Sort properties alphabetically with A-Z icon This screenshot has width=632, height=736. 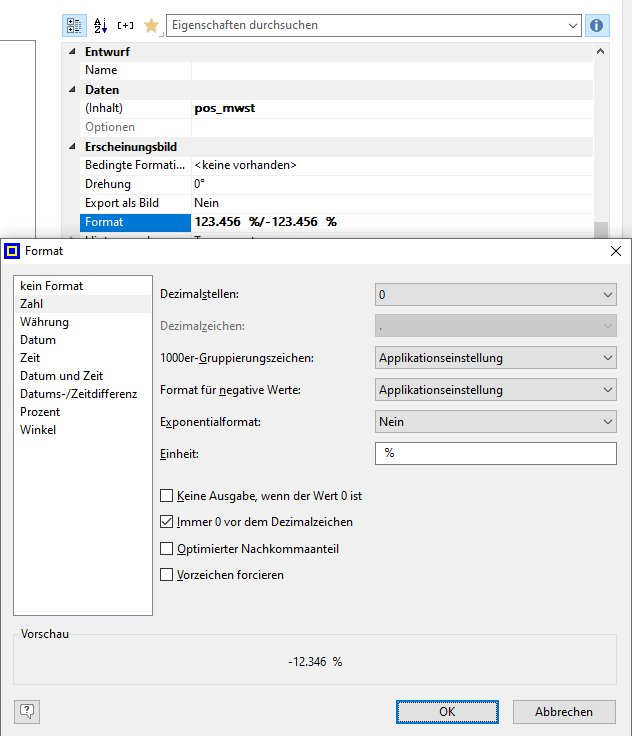100,25
